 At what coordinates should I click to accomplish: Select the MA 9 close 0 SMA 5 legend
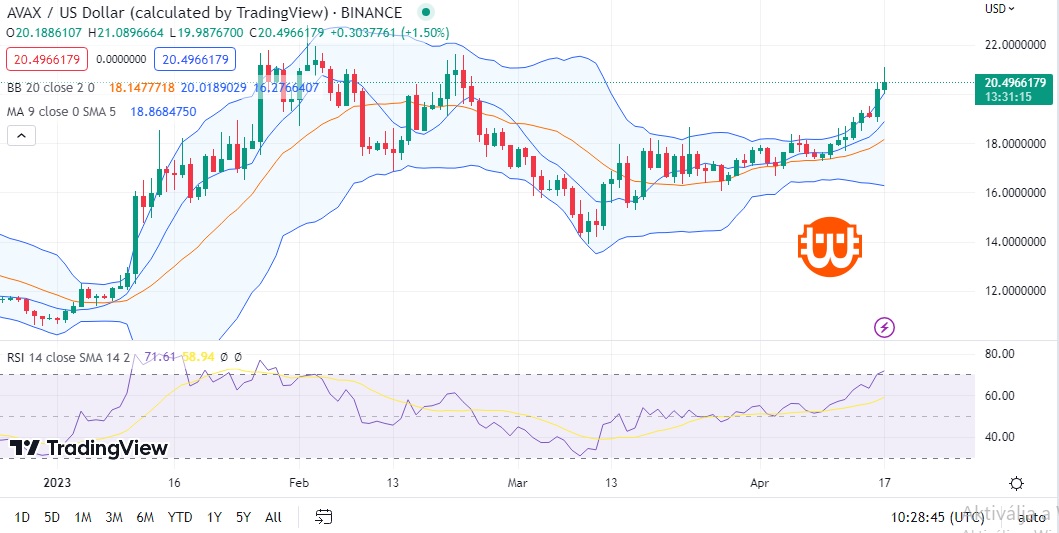pos(61,111)
